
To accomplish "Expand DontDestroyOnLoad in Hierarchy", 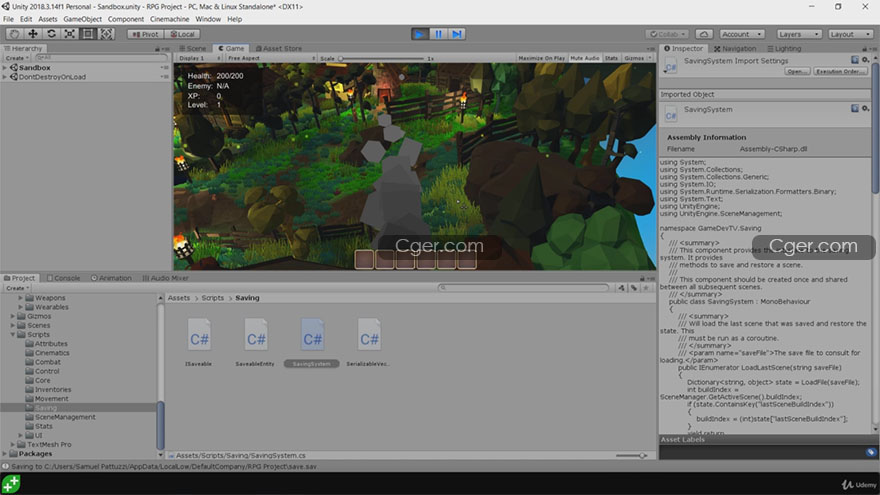I will (x=5, y=77).
